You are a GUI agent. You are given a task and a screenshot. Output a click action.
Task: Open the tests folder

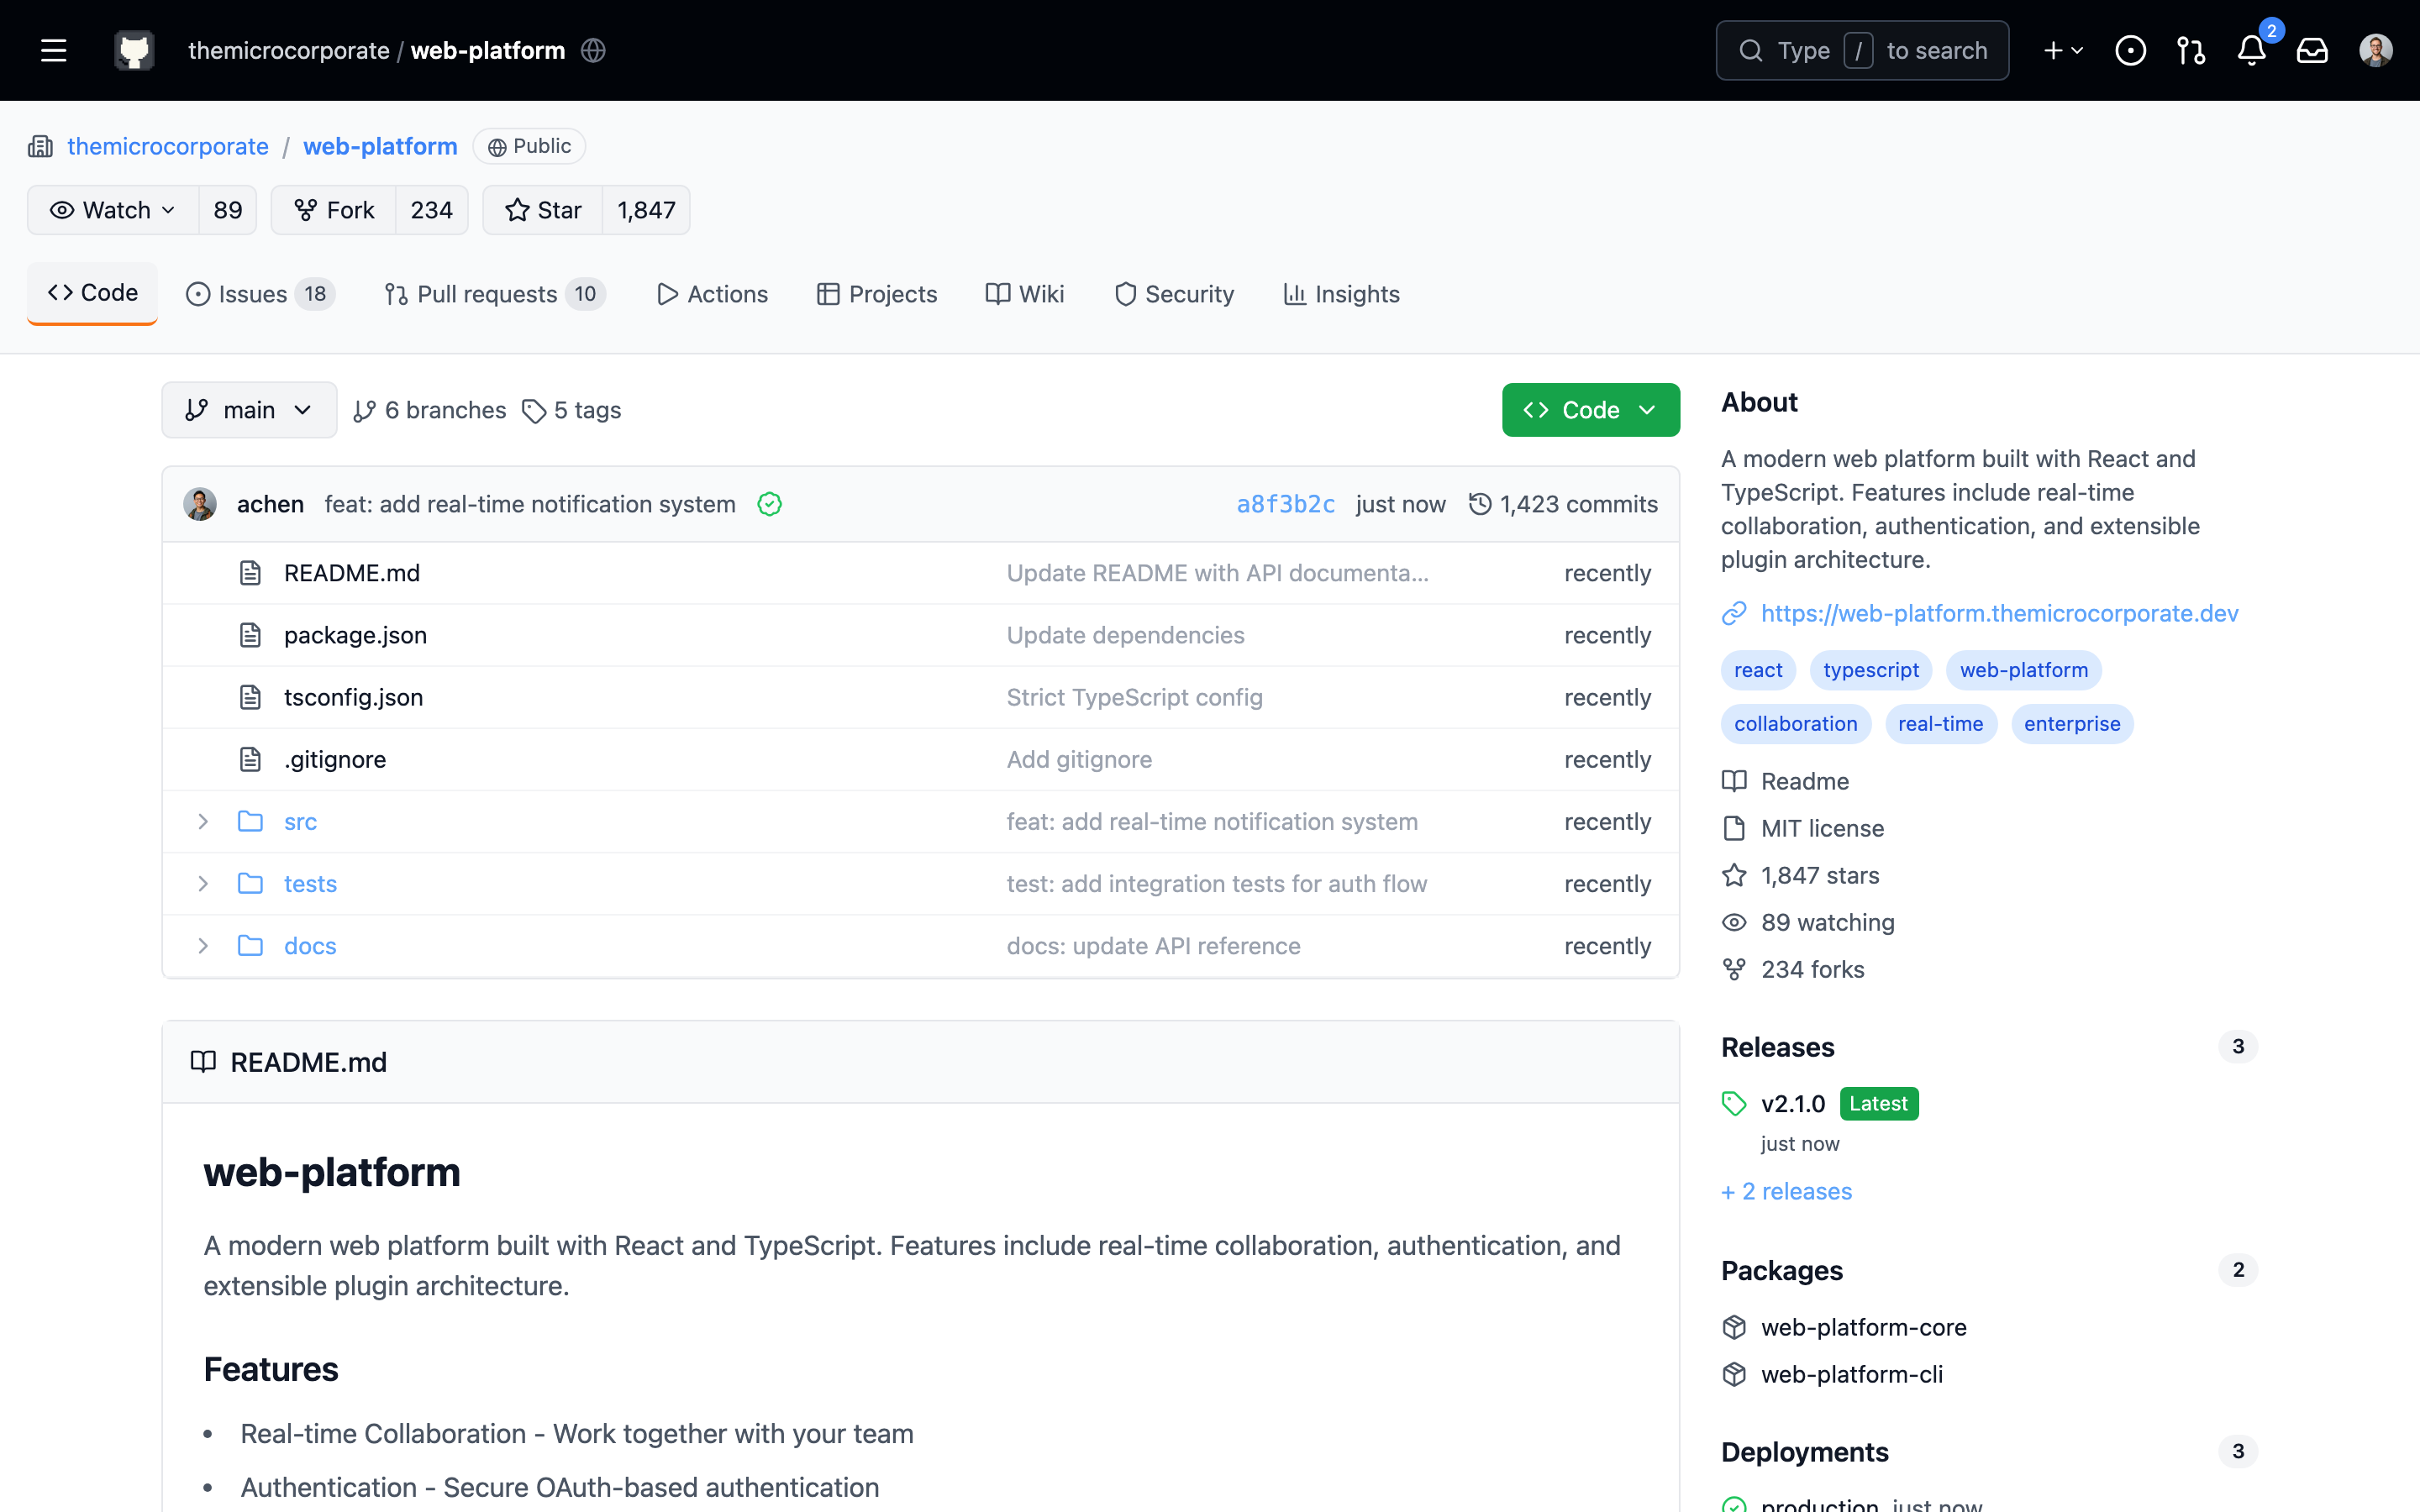[x=310, y=884]
